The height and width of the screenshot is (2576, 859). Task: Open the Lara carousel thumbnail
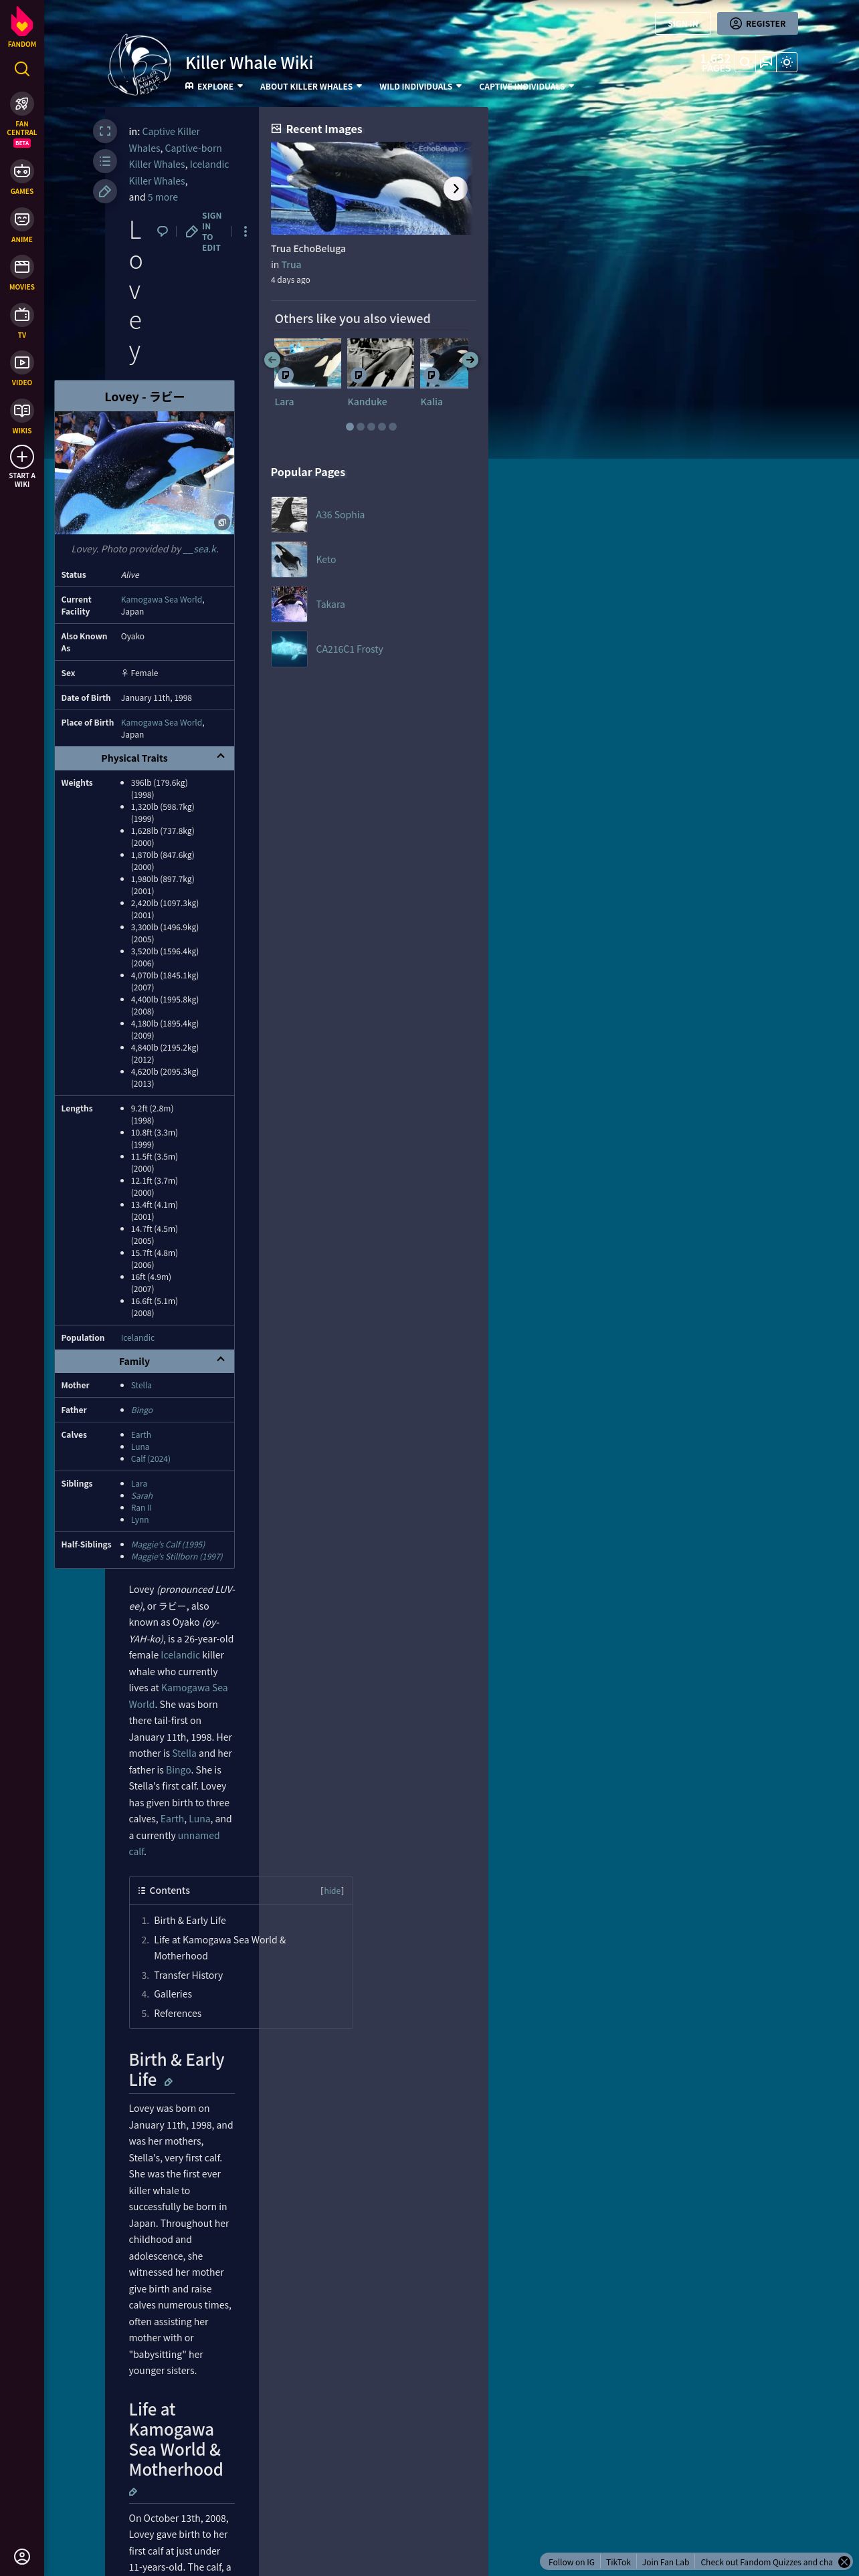click(308, 362)
